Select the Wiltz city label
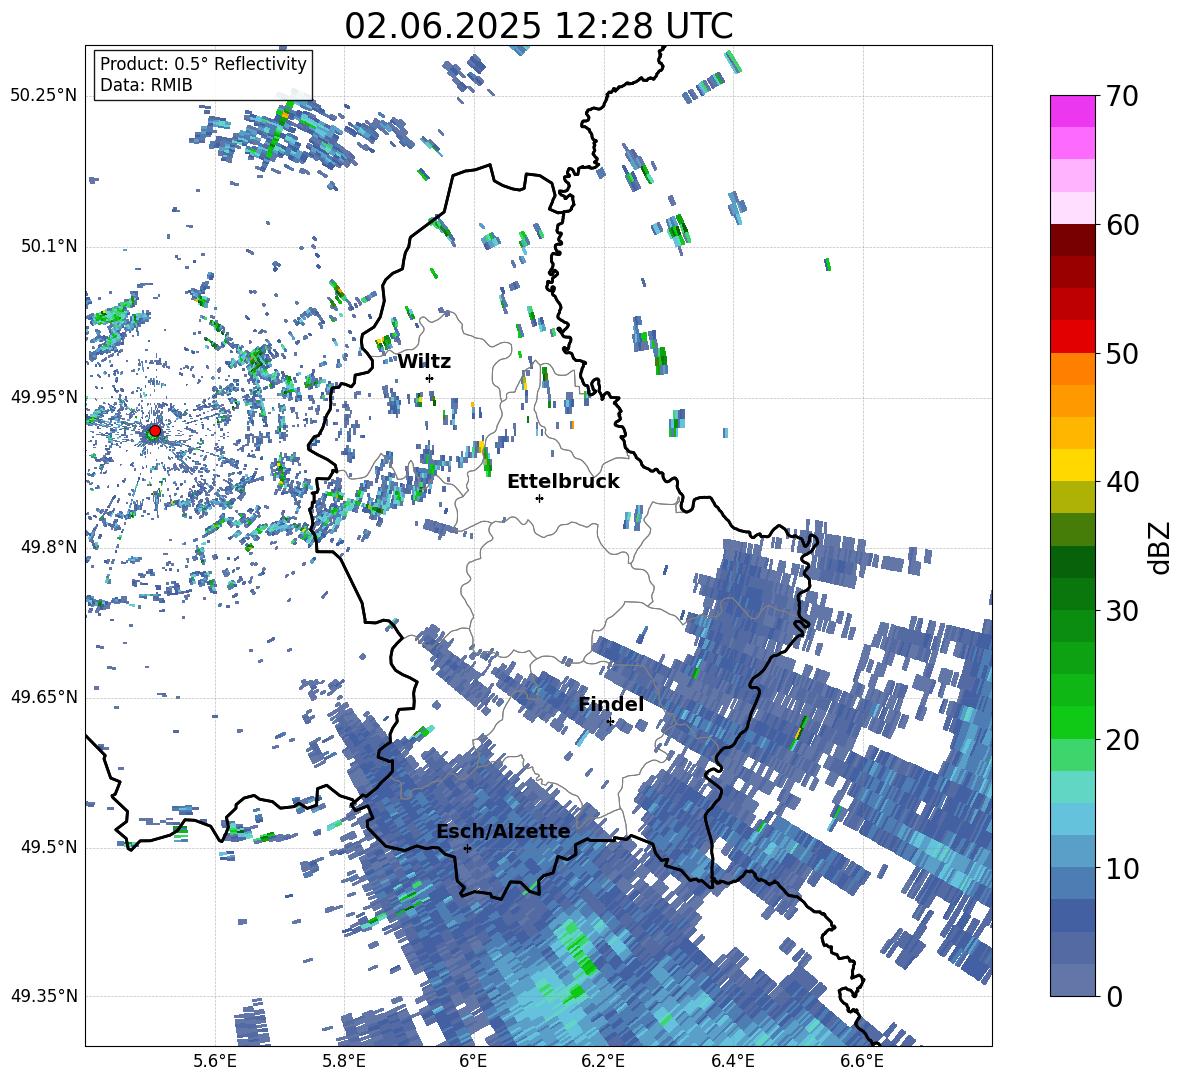The image size is (1184, 1081). [424, 362]
